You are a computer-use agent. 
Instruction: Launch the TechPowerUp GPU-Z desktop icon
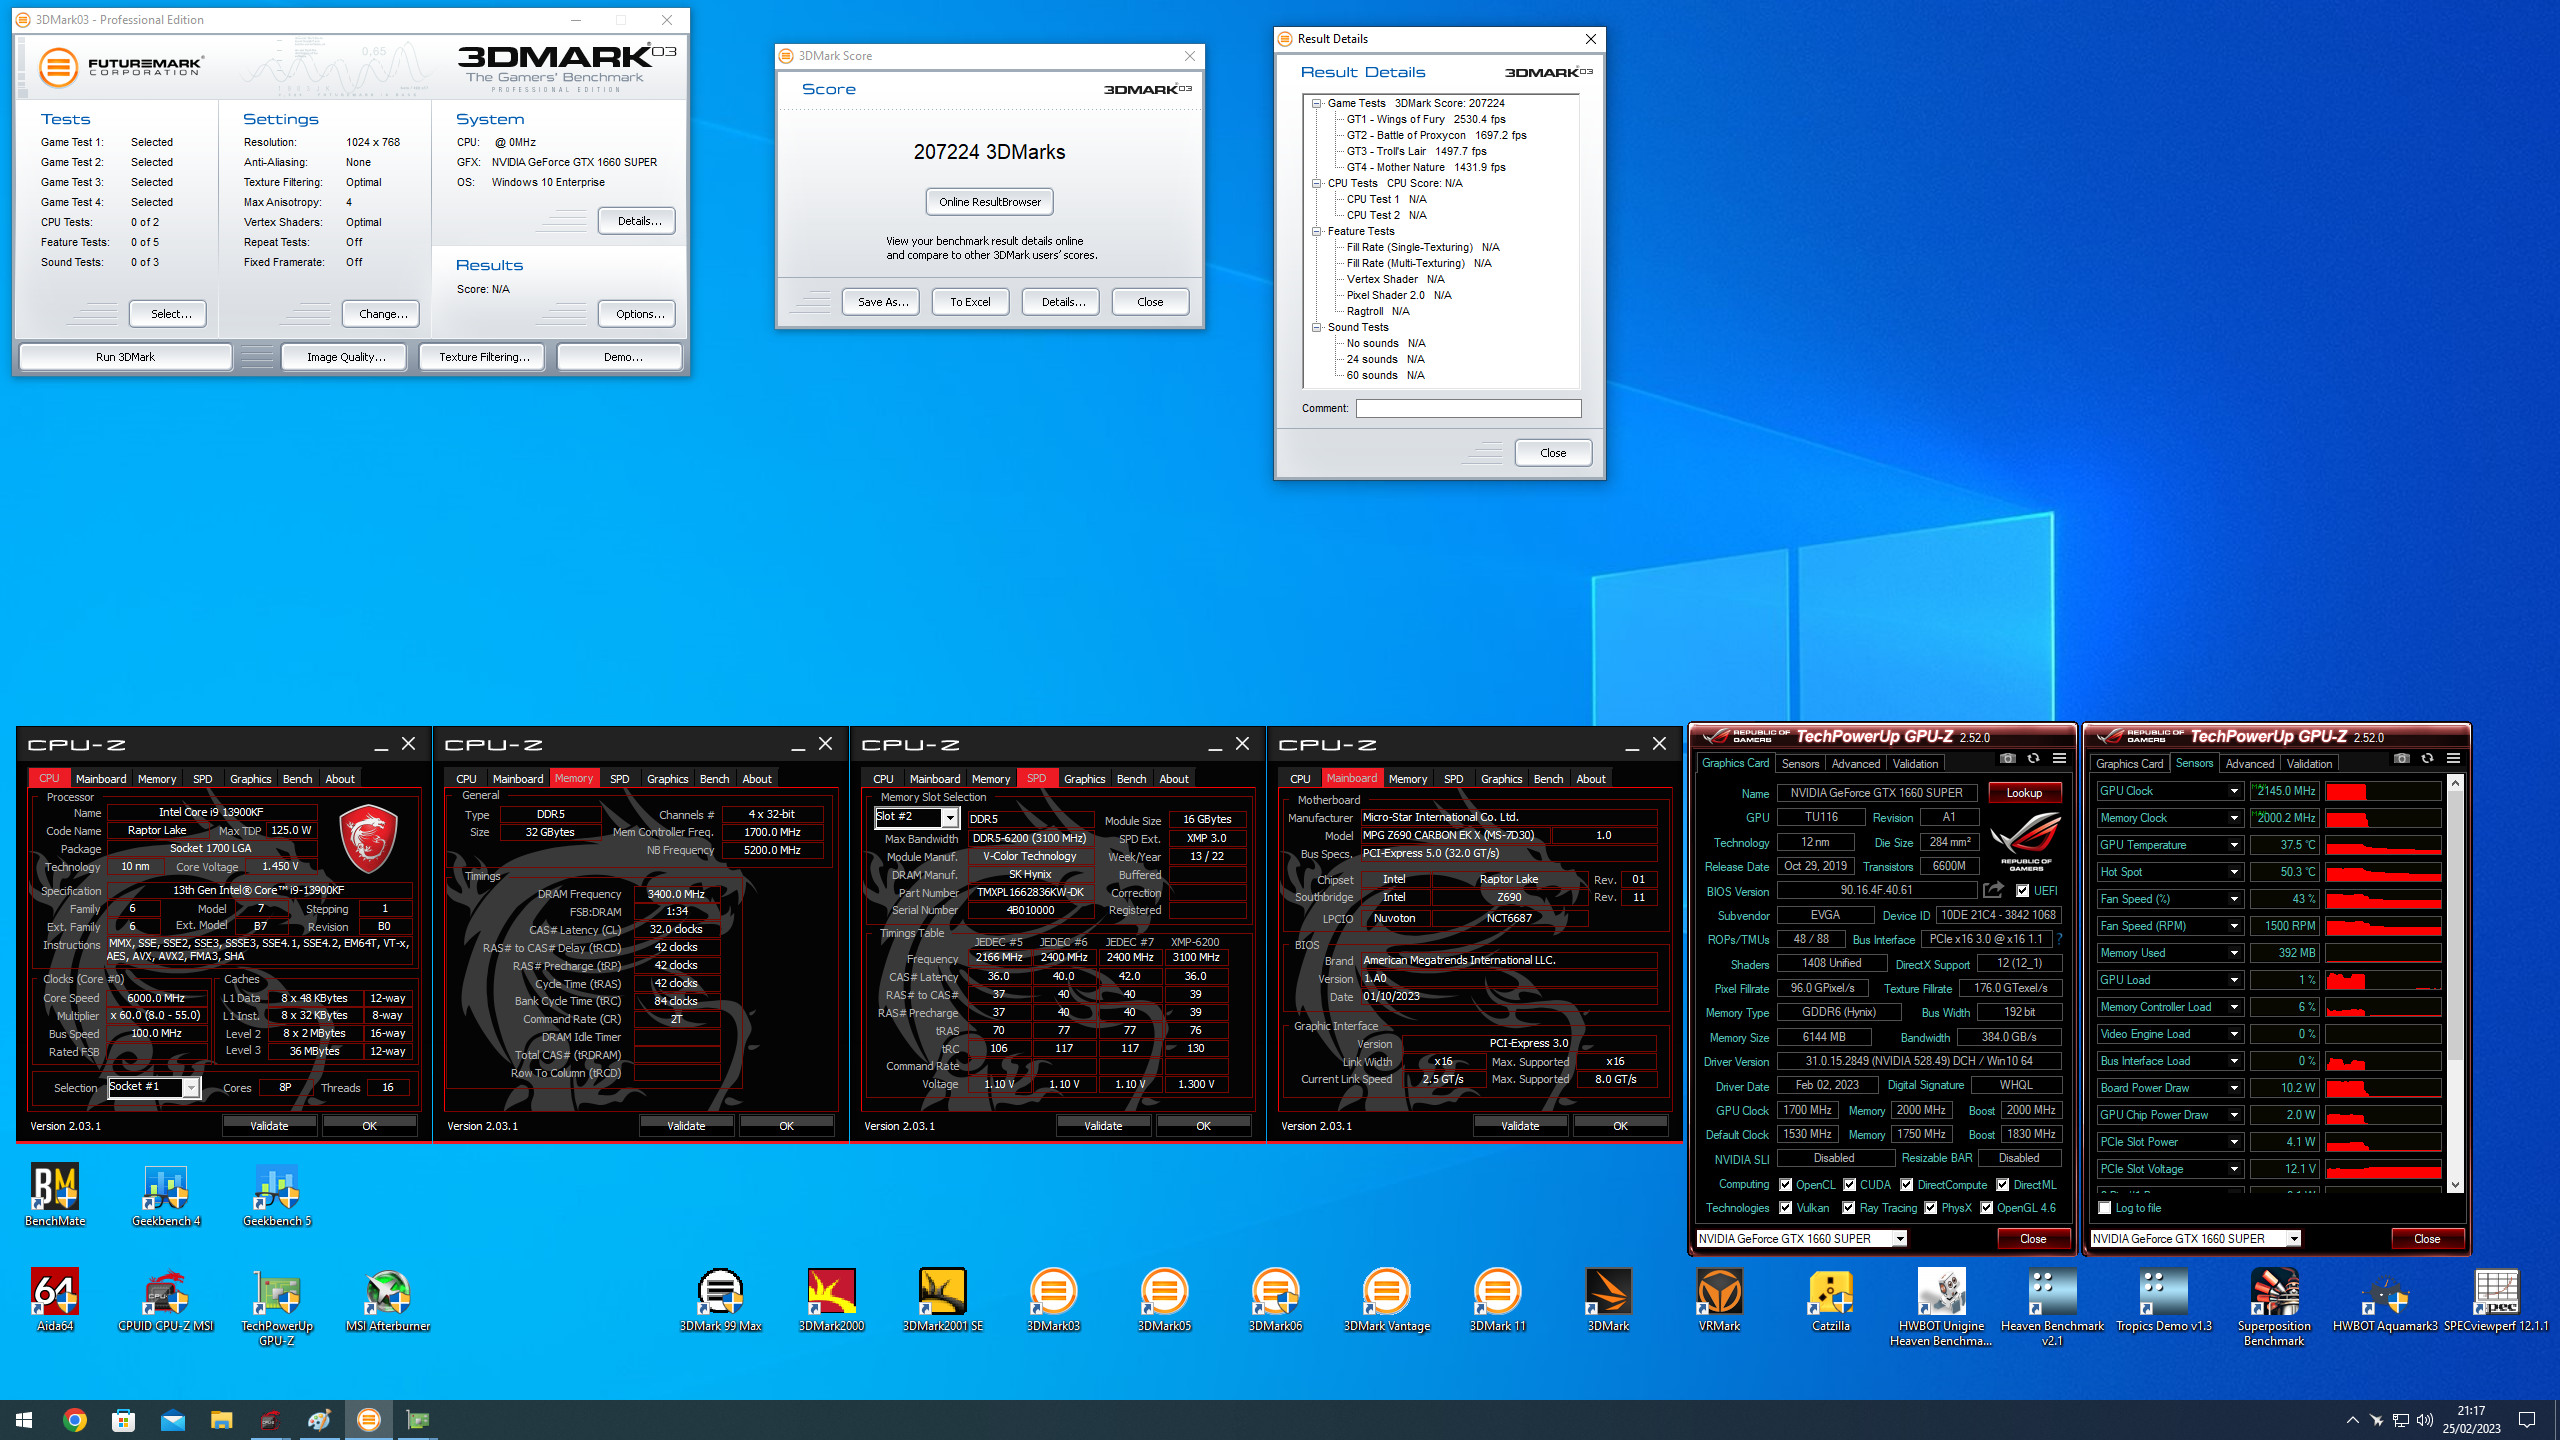(x=277, y=1307)
